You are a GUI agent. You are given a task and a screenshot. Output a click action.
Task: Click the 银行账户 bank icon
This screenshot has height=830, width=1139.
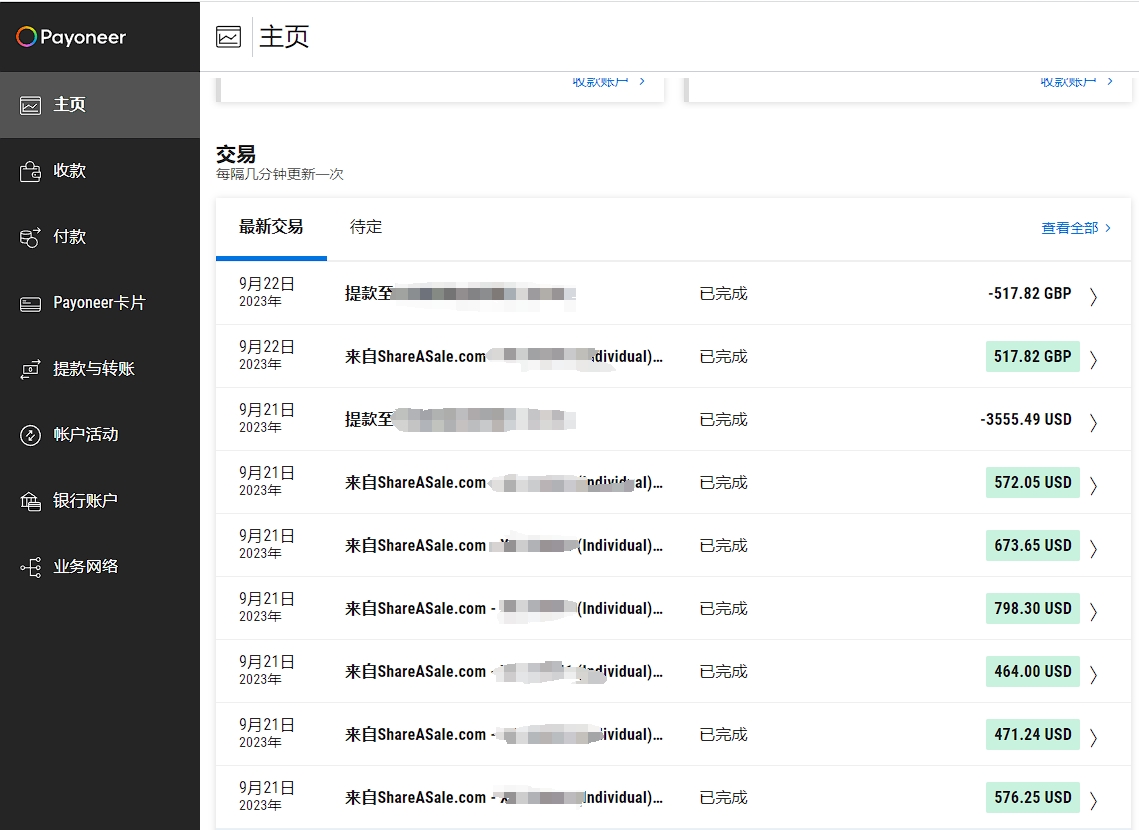pos(31,501)
